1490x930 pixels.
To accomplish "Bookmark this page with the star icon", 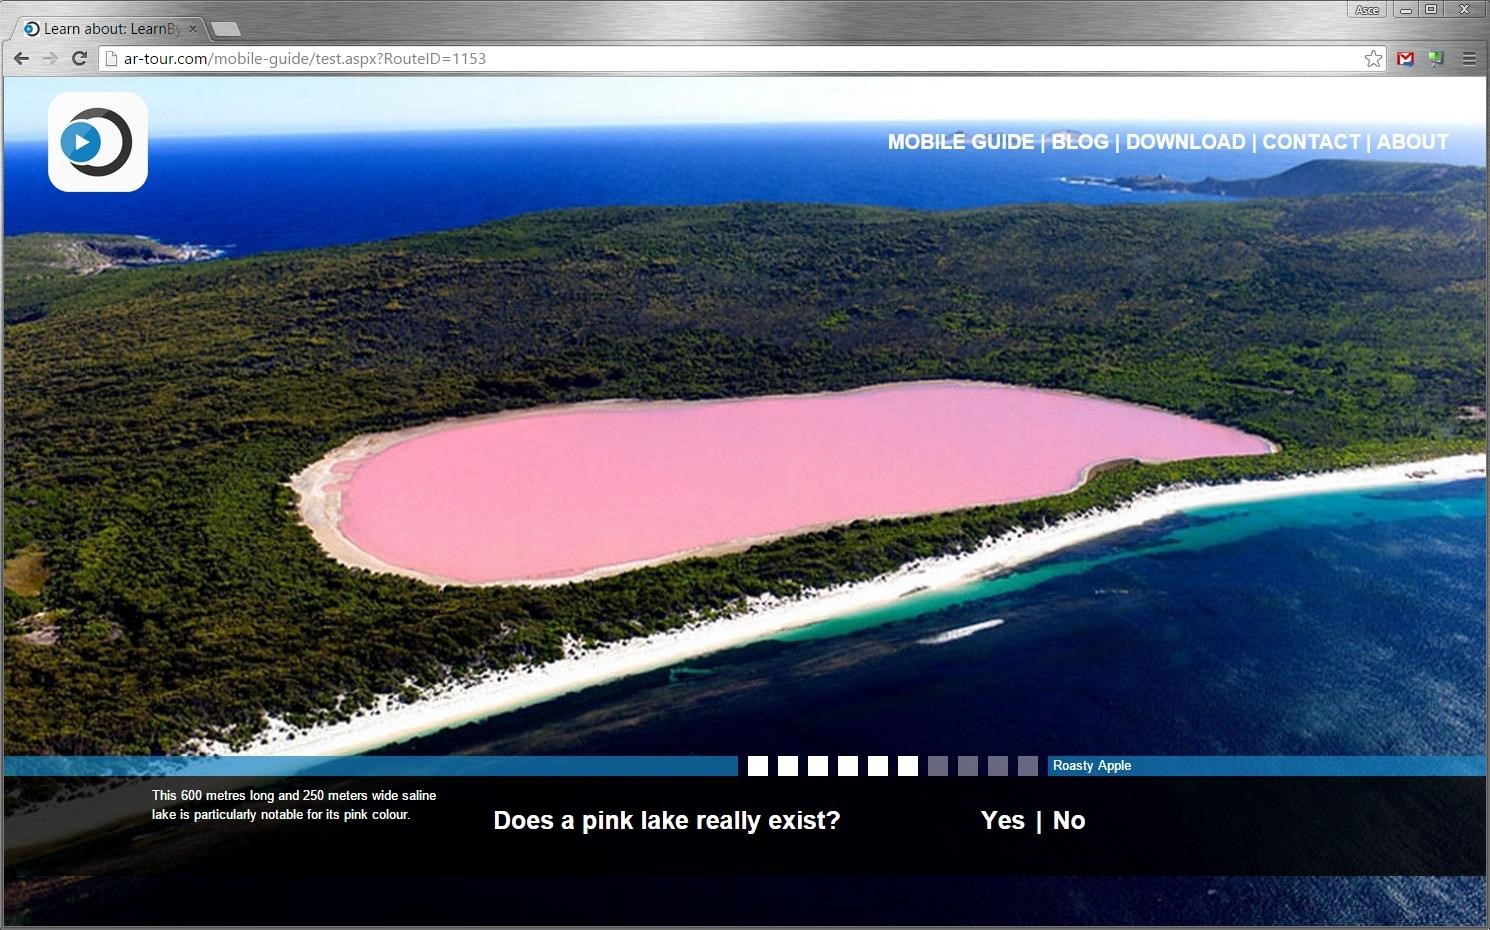I will point(1373,59).
